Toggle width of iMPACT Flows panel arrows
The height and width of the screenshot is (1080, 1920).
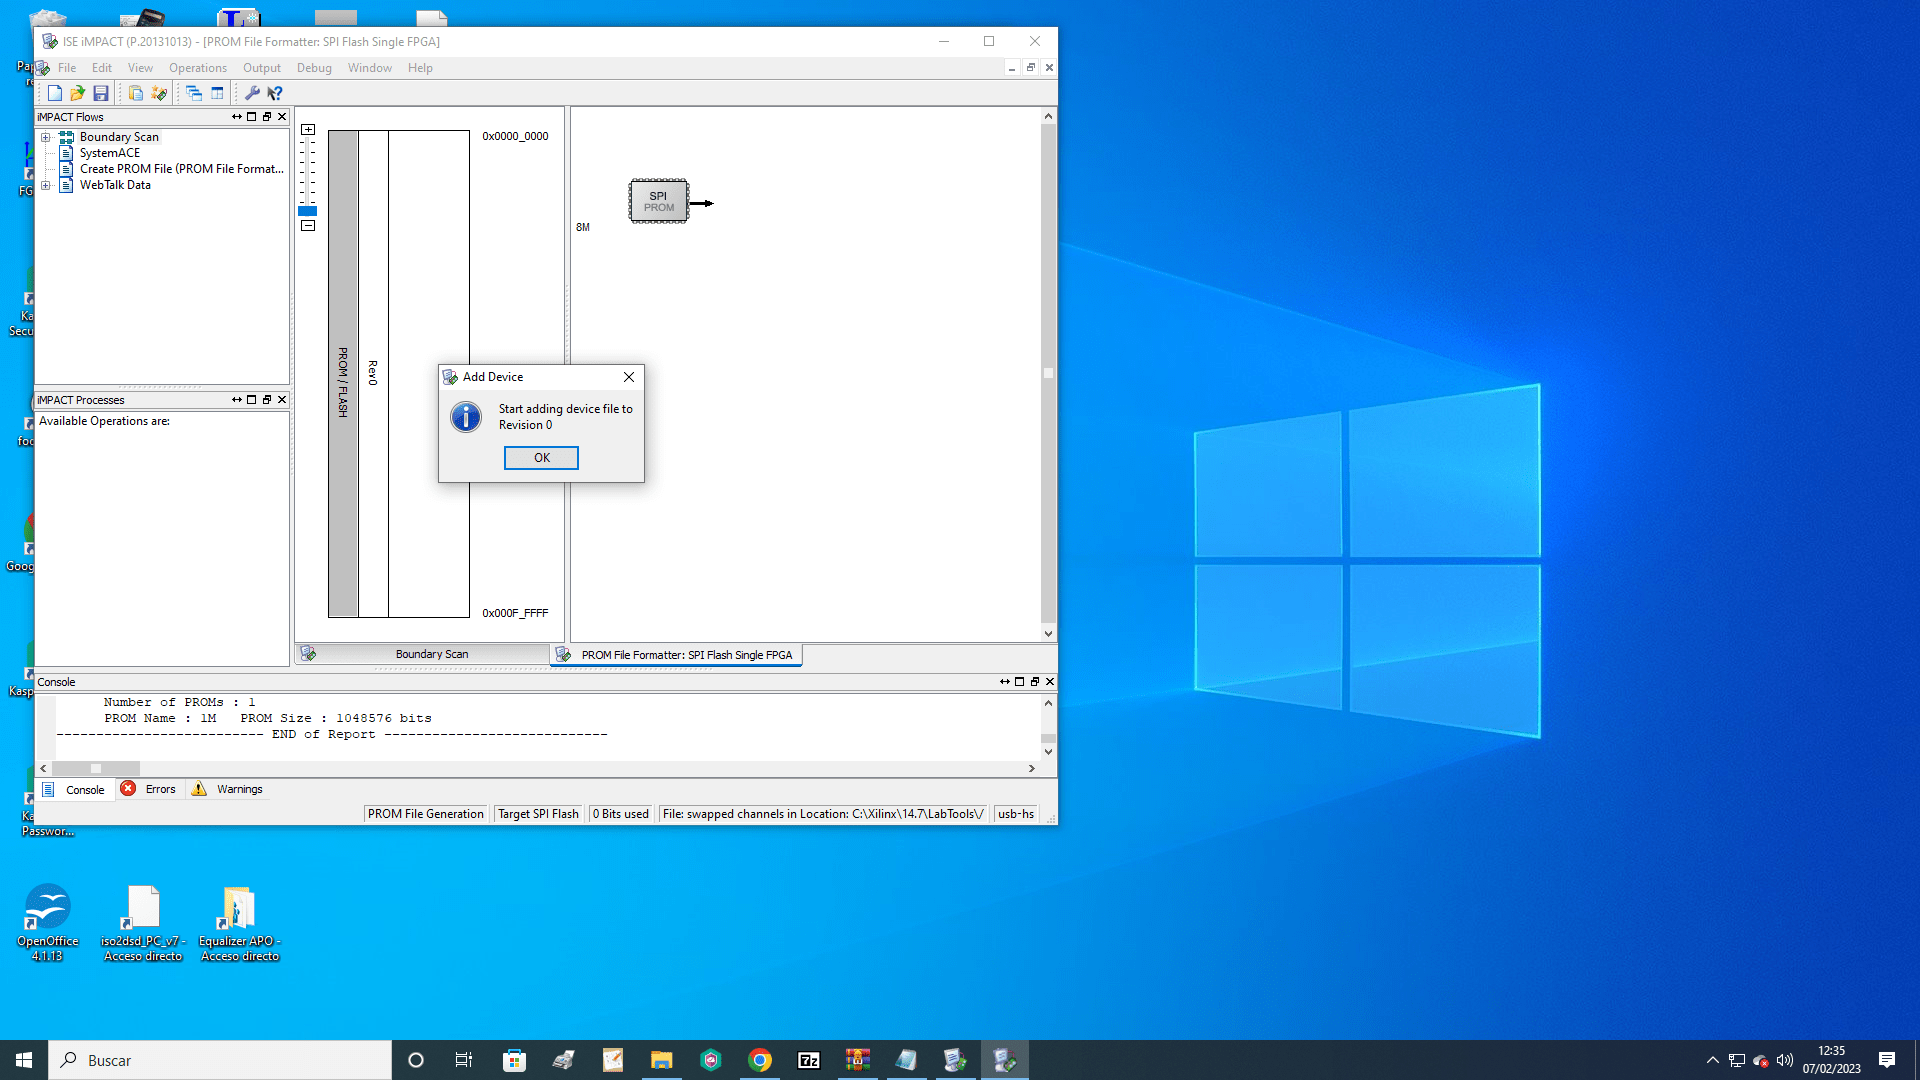click(237, 117)
